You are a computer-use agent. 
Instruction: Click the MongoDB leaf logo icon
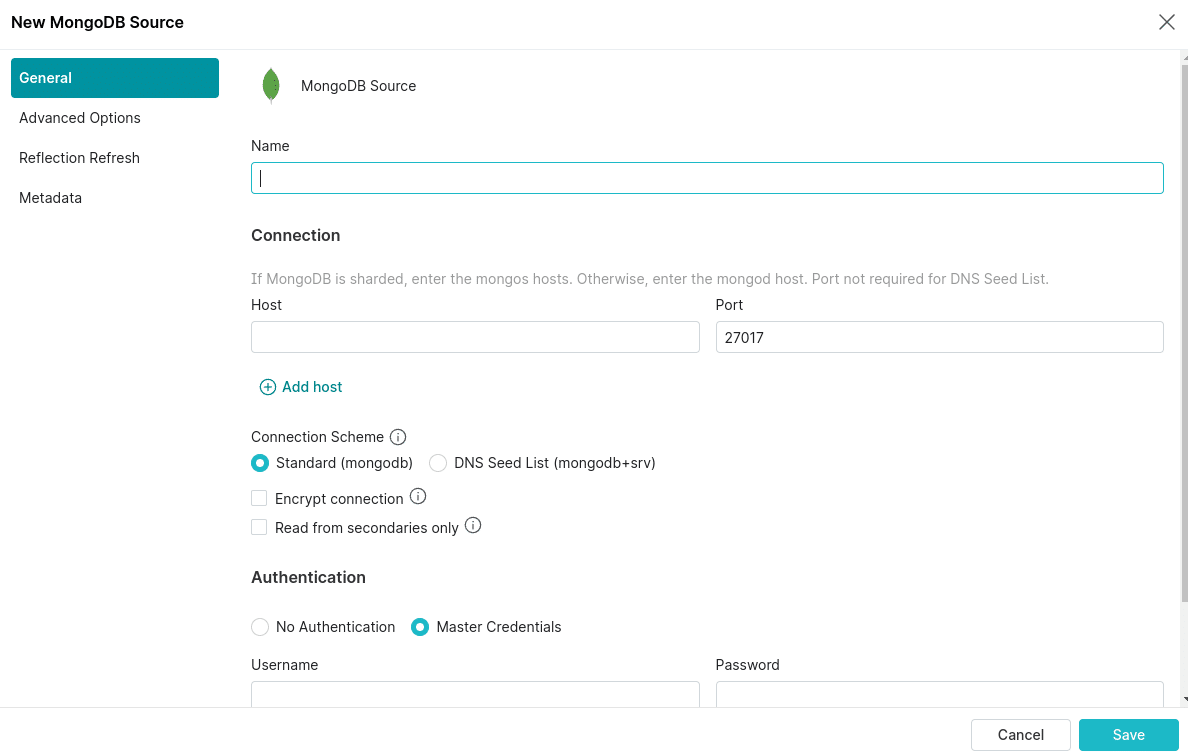click(270, 85)
